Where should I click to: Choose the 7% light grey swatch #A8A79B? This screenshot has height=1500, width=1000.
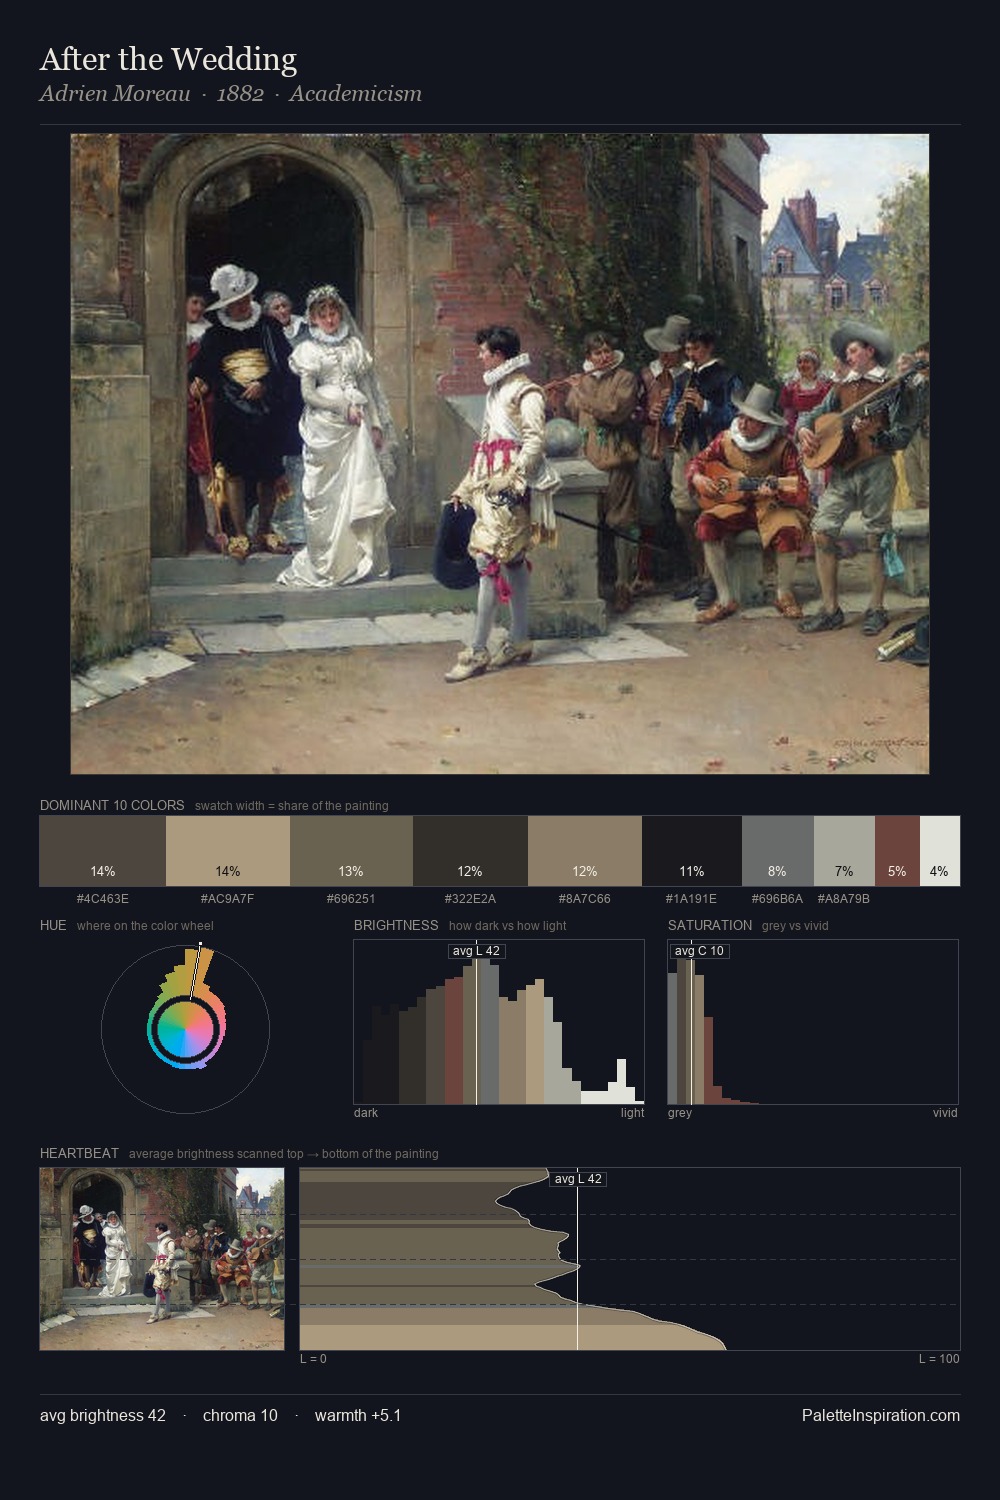[844, 851]
